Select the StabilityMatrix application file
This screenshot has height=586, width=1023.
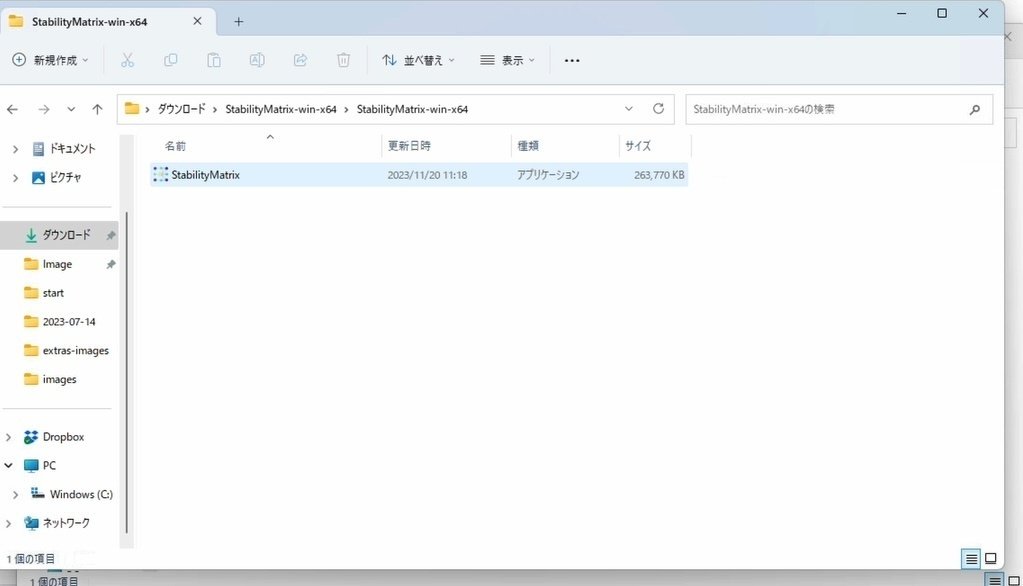point(419,175)
